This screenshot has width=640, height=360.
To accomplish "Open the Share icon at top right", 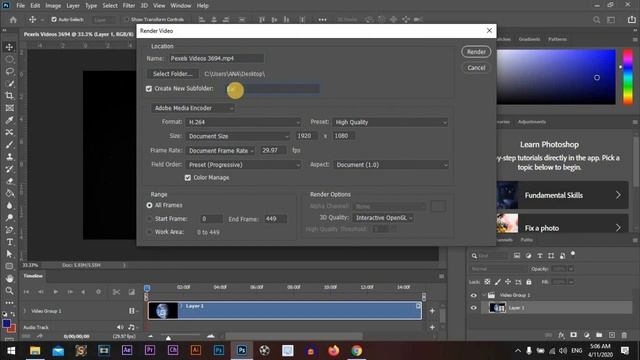I will coord(631,20).
